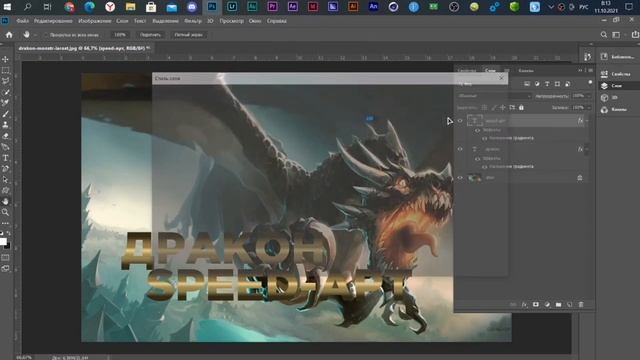Click the add layer style fx icon at panel bottom
This screenshot has width=640, height=360.
(x=524, y=304)
